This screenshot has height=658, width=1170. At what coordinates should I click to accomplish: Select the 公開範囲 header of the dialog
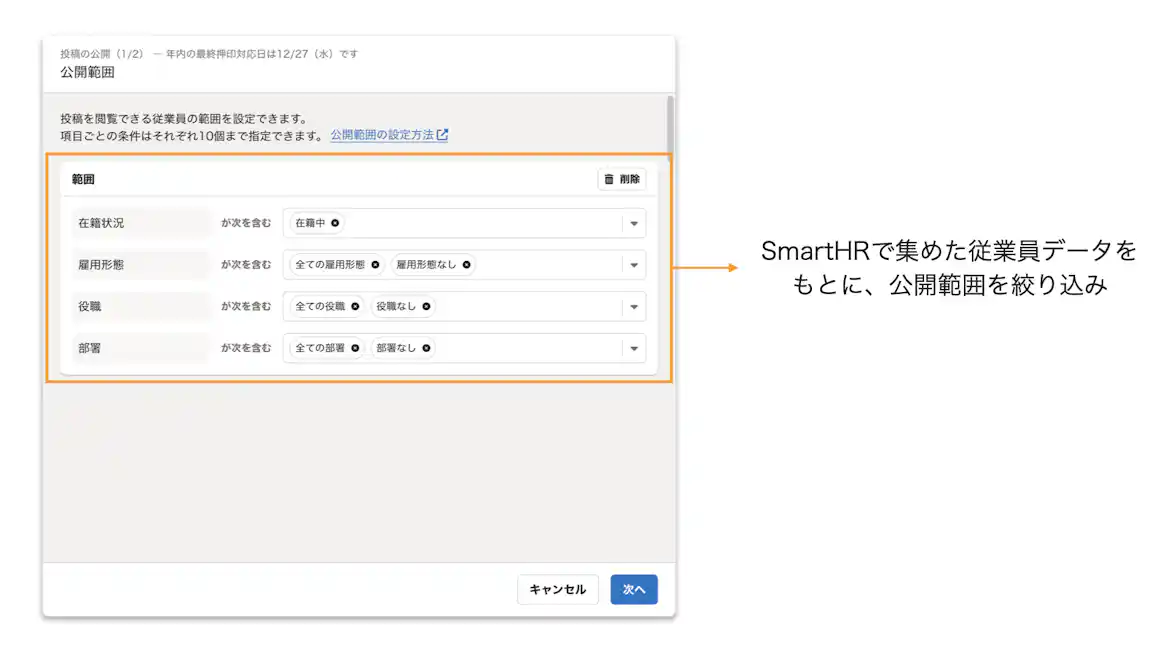click(86, 72)
